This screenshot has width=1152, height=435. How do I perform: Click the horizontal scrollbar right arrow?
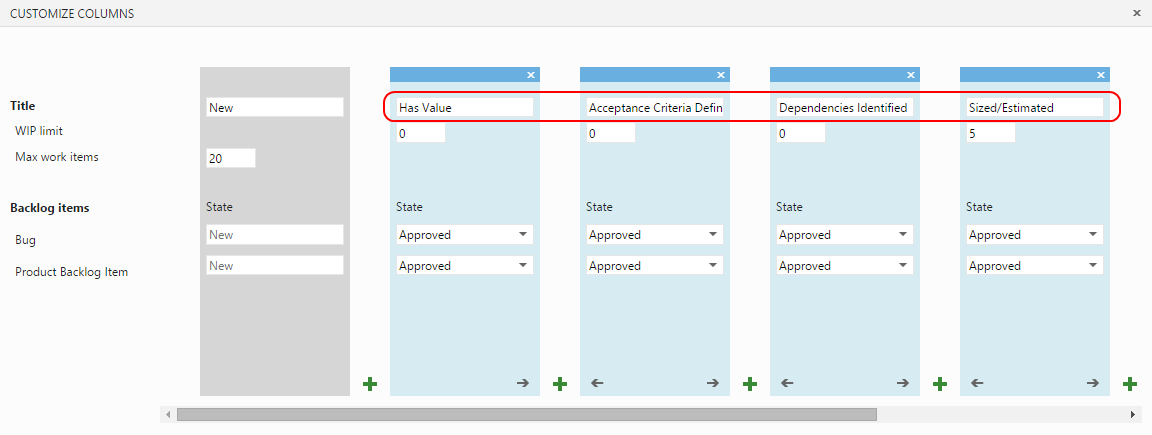[1133, 414]
